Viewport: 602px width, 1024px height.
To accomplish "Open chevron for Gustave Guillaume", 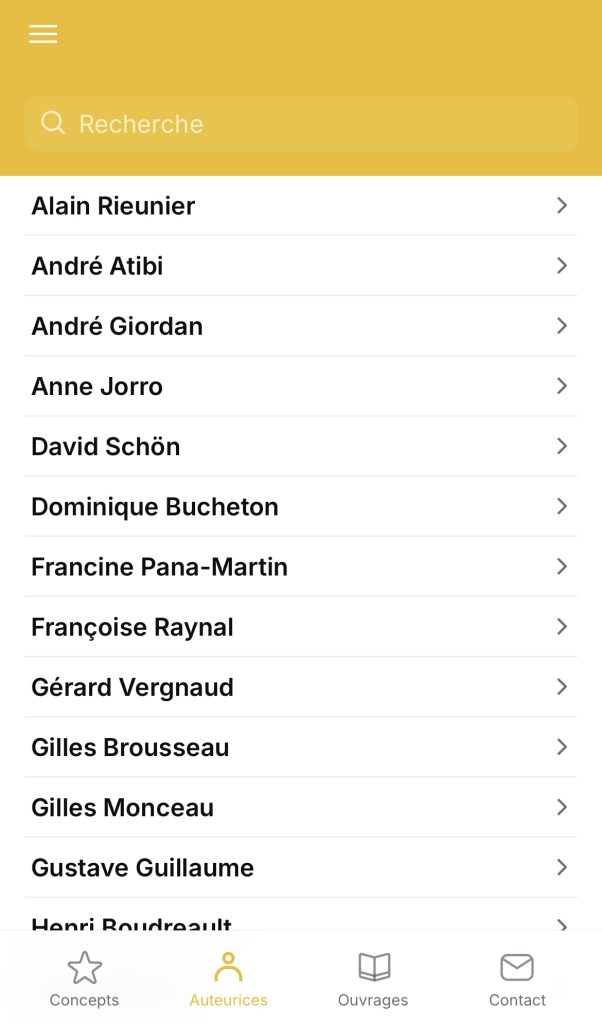I will 562,867.
